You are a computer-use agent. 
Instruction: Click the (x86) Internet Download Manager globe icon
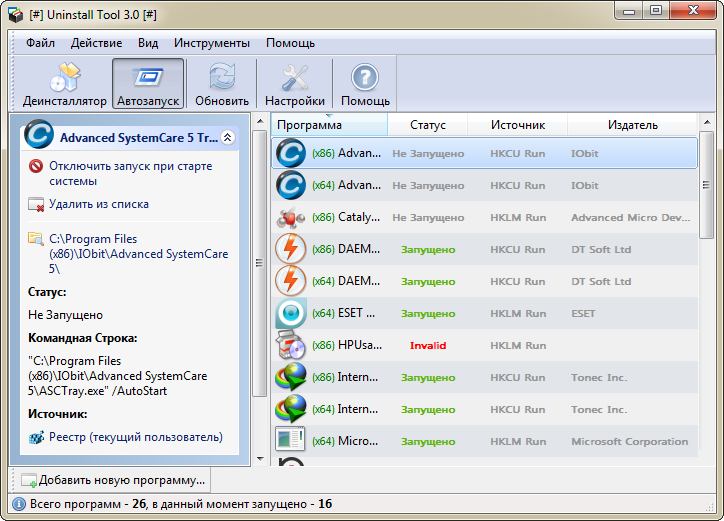tap(291, 377)
